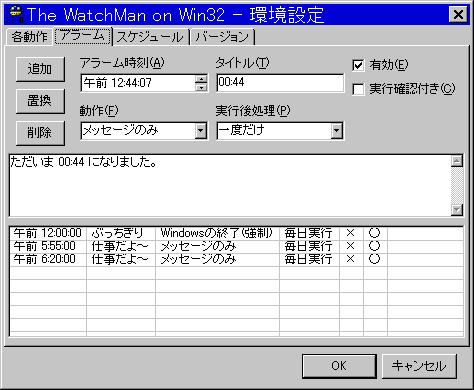
Task: Click the キャンセル button
Action: coord(419,366)
